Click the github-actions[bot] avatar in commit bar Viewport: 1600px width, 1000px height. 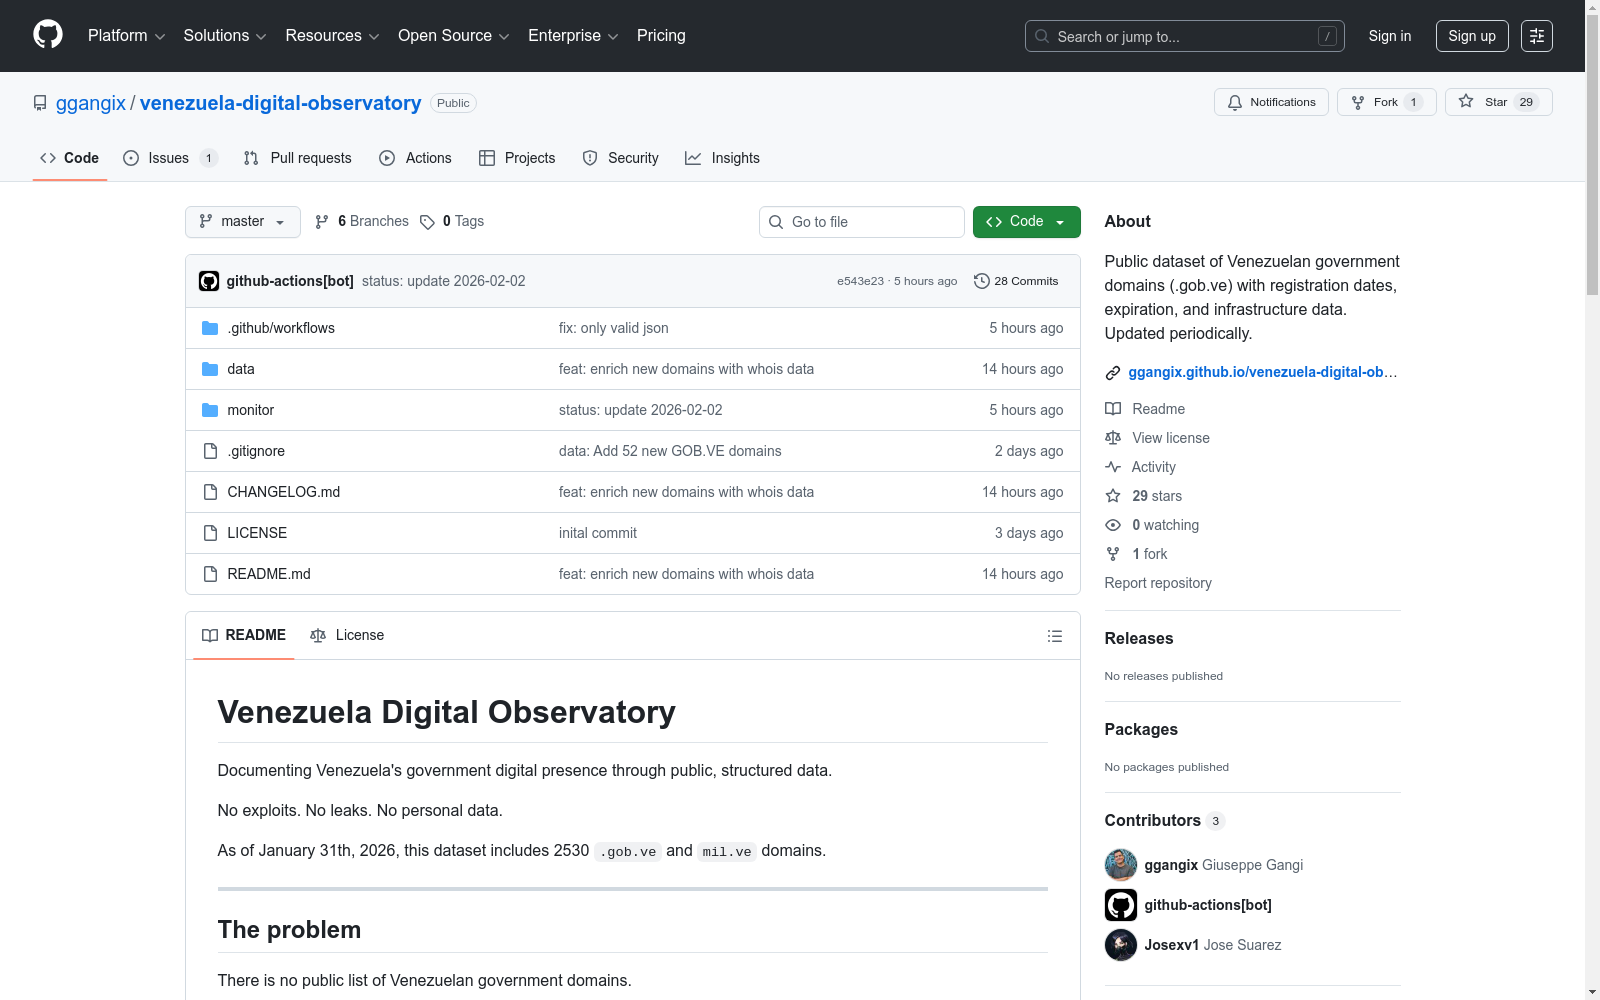click(x=209, y=281)
